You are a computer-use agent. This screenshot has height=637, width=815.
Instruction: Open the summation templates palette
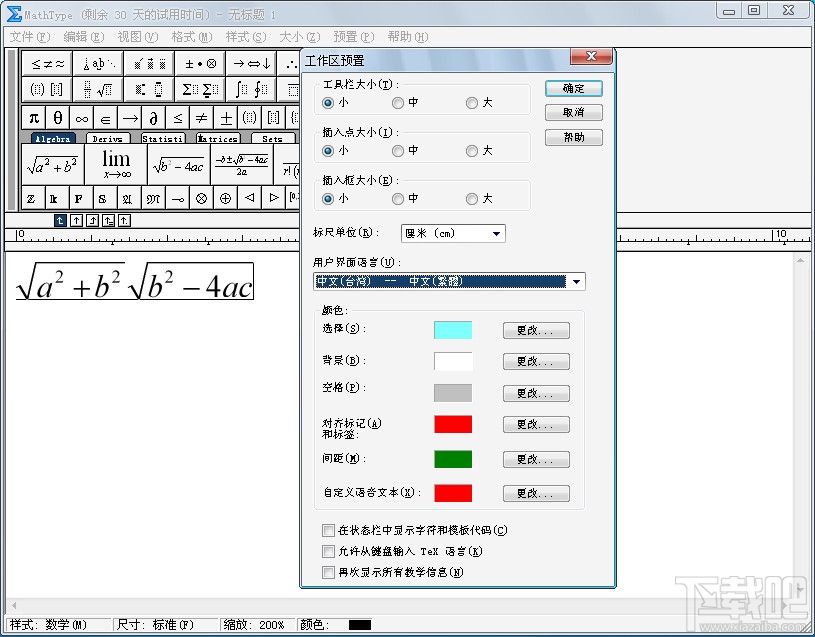198,89
